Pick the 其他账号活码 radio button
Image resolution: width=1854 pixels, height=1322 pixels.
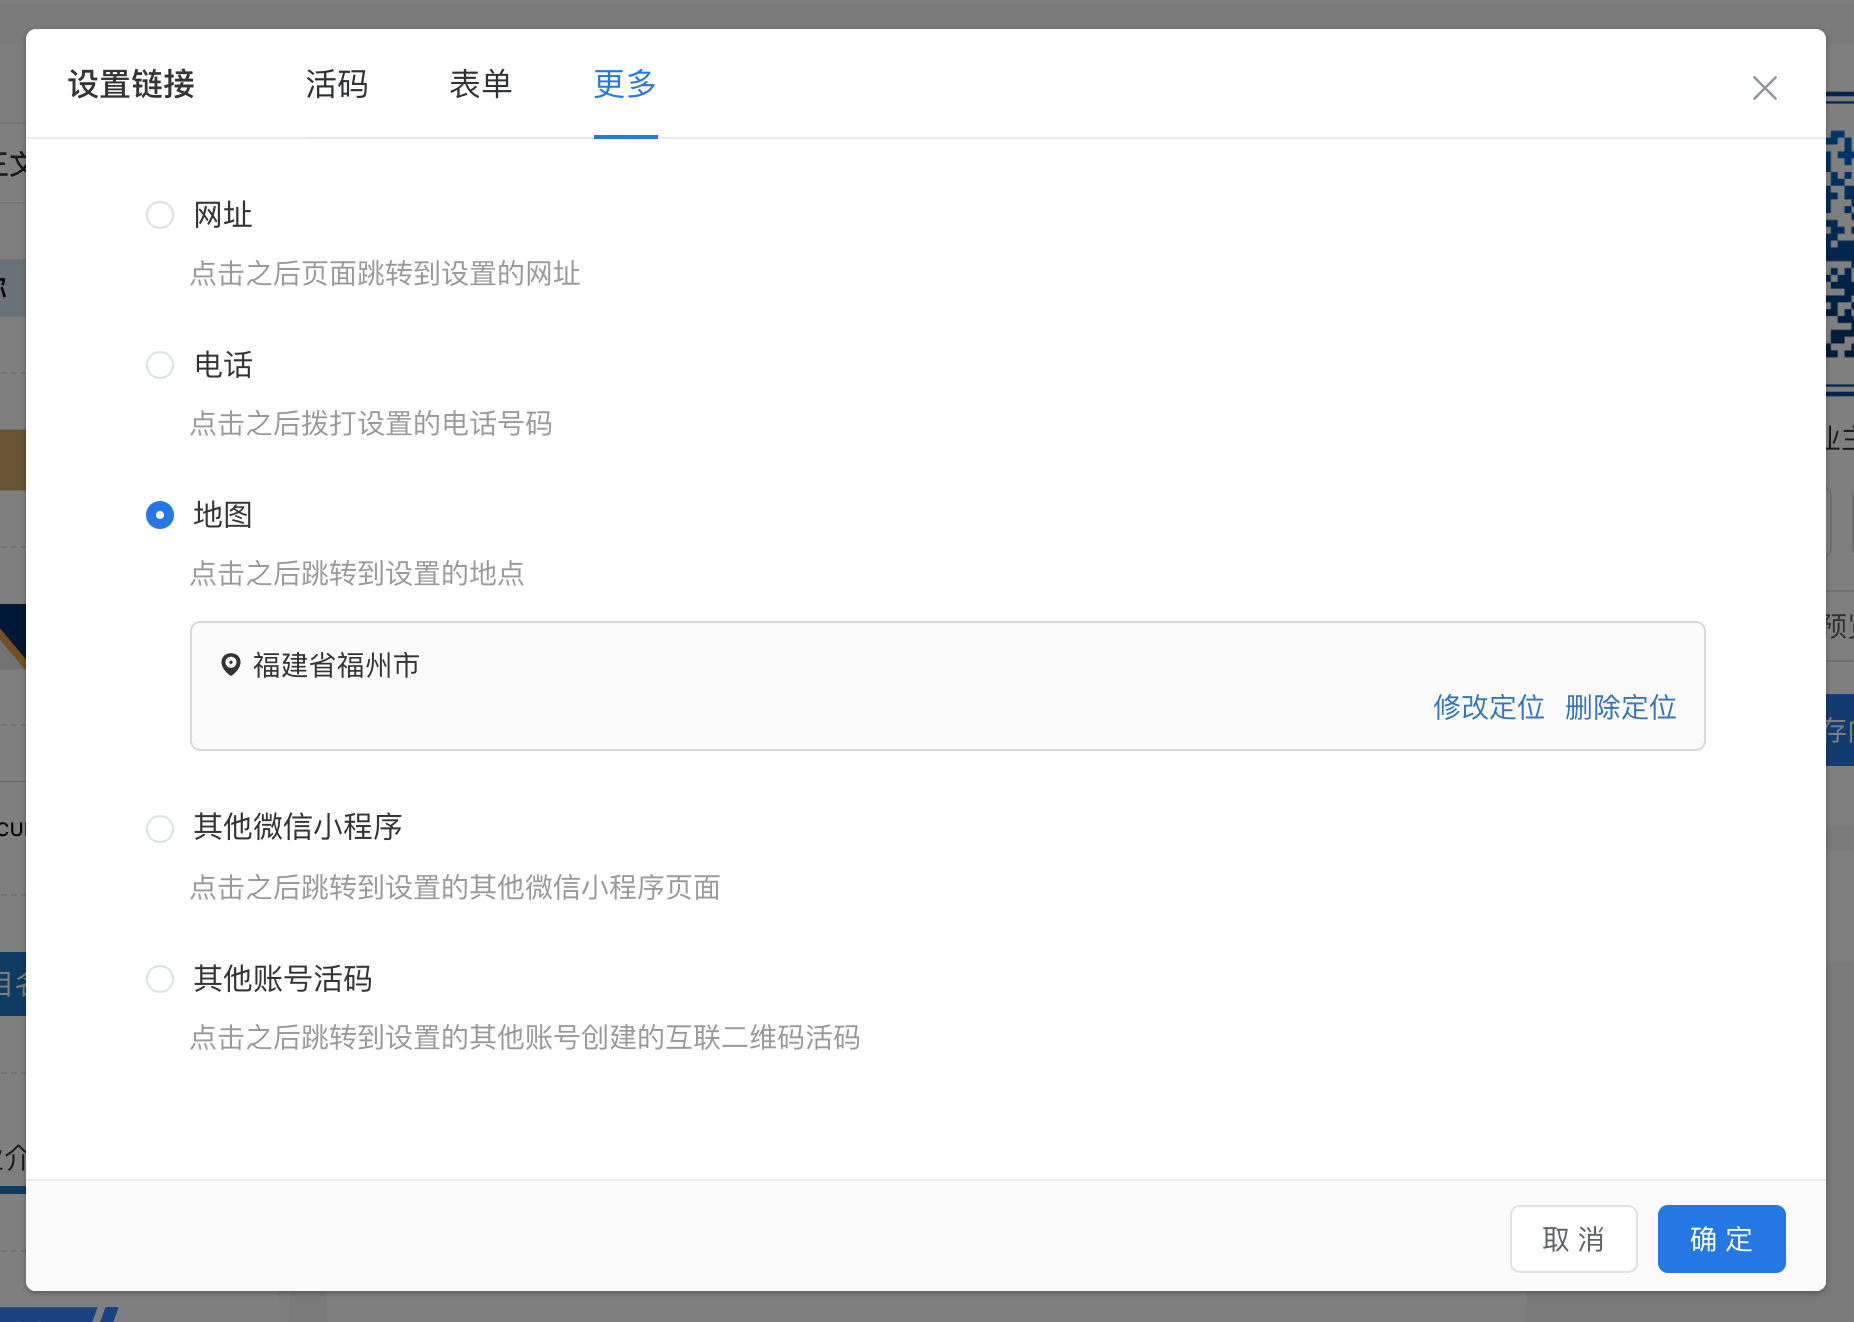(160, 978)
